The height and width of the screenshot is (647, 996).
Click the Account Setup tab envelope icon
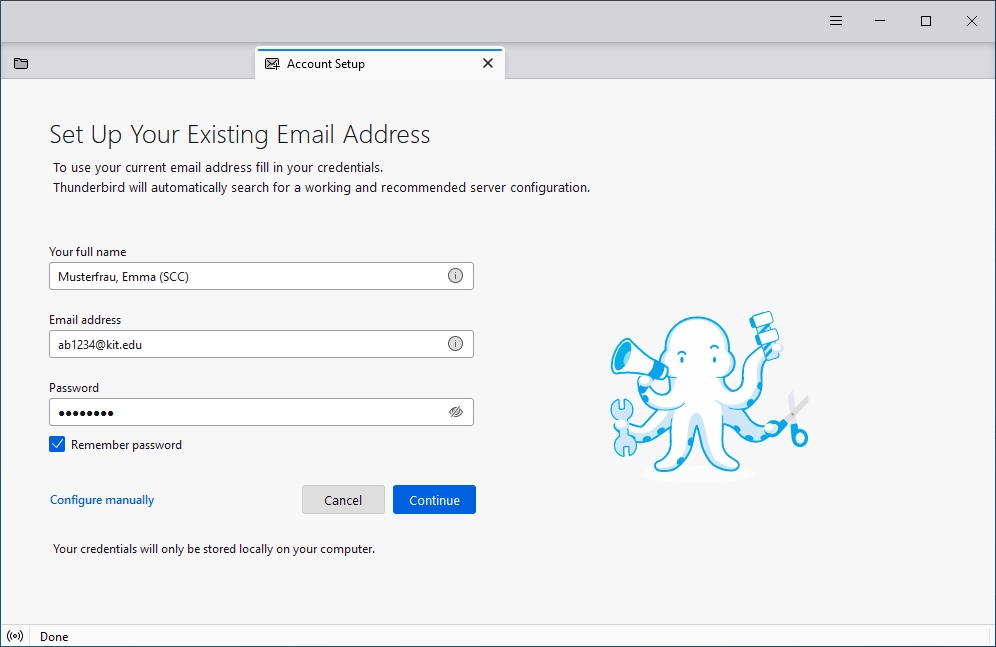272,63
